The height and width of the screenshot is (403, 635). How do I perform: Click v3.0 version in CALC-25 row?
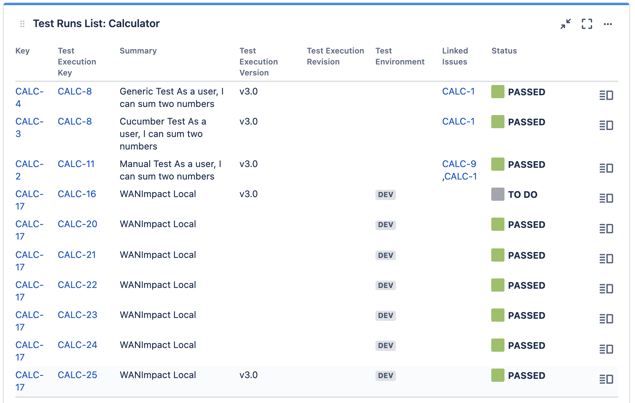249,375
